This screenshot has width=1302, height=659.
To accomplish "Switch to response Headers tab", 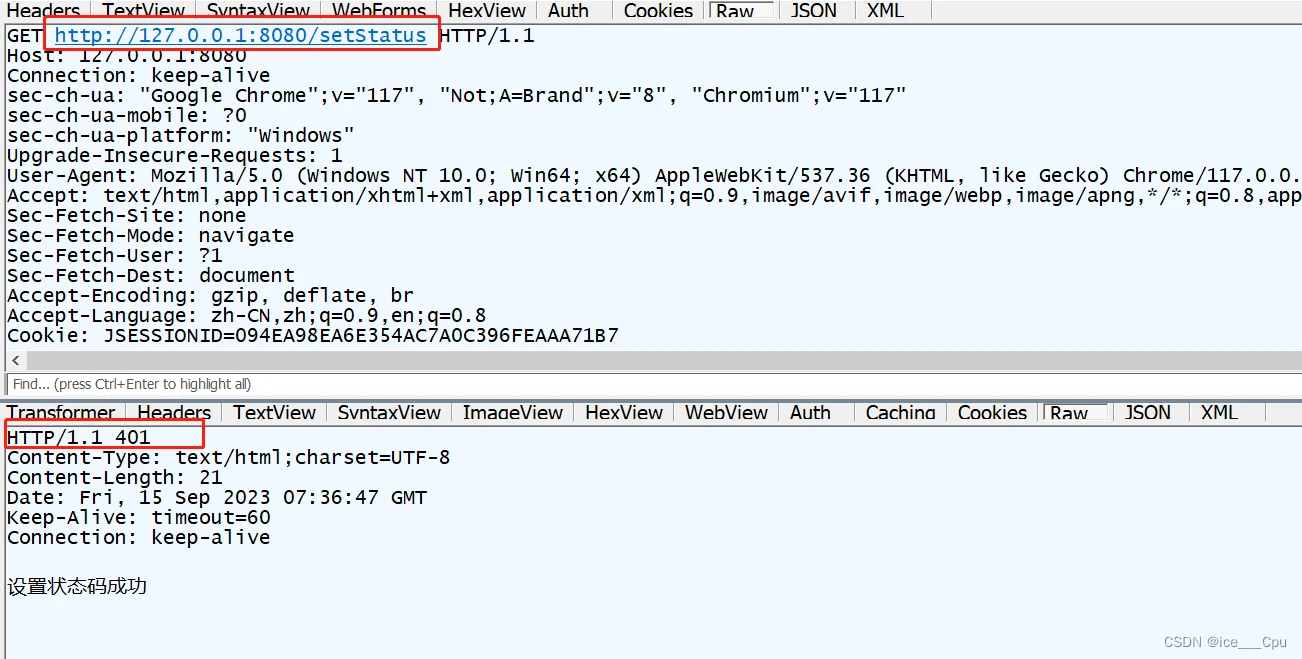I will coord(174,412).
